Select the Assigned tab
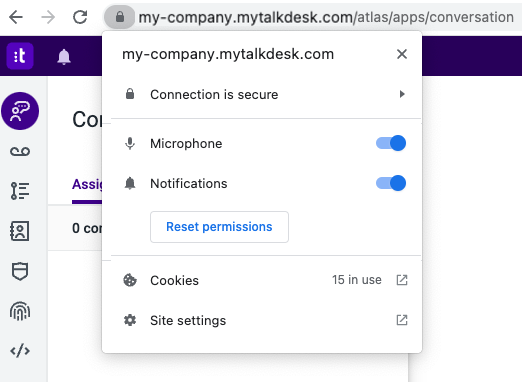This screenshot has width=522, height=382. 87,184
